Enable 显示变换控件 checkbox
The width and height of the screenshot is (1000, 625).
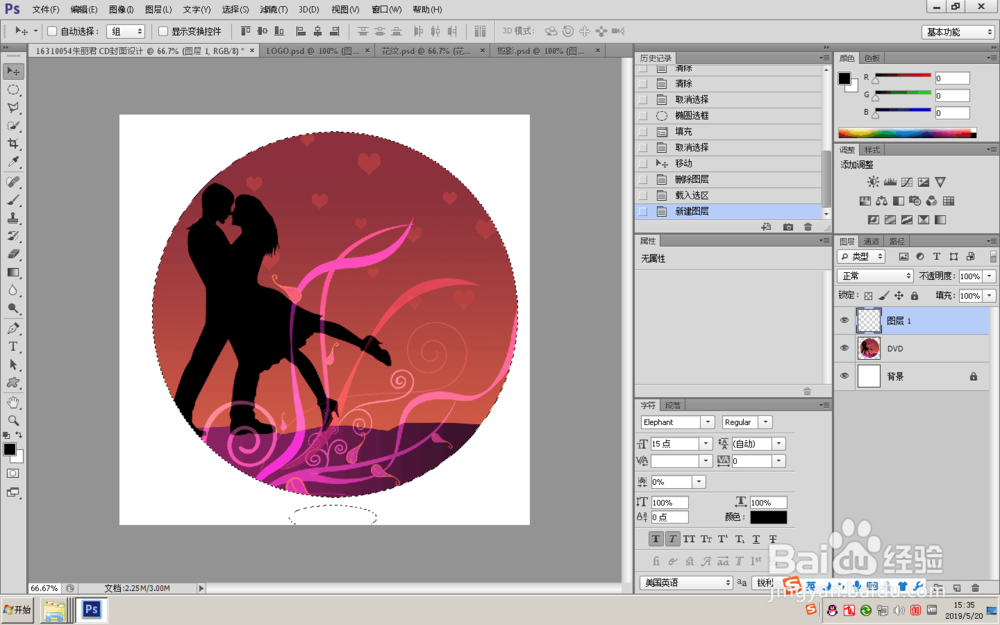163,31
